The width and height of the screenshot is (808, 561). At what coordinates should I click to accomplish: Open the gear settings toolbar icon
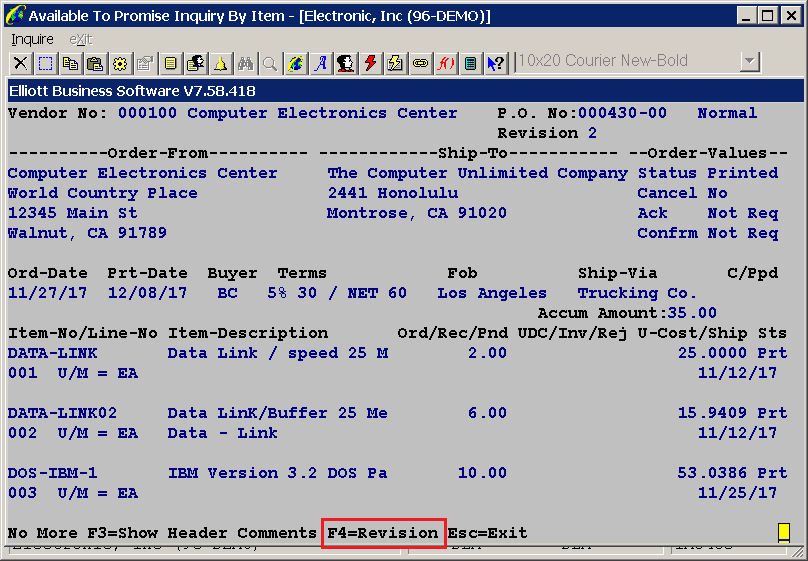coord(120,63)
